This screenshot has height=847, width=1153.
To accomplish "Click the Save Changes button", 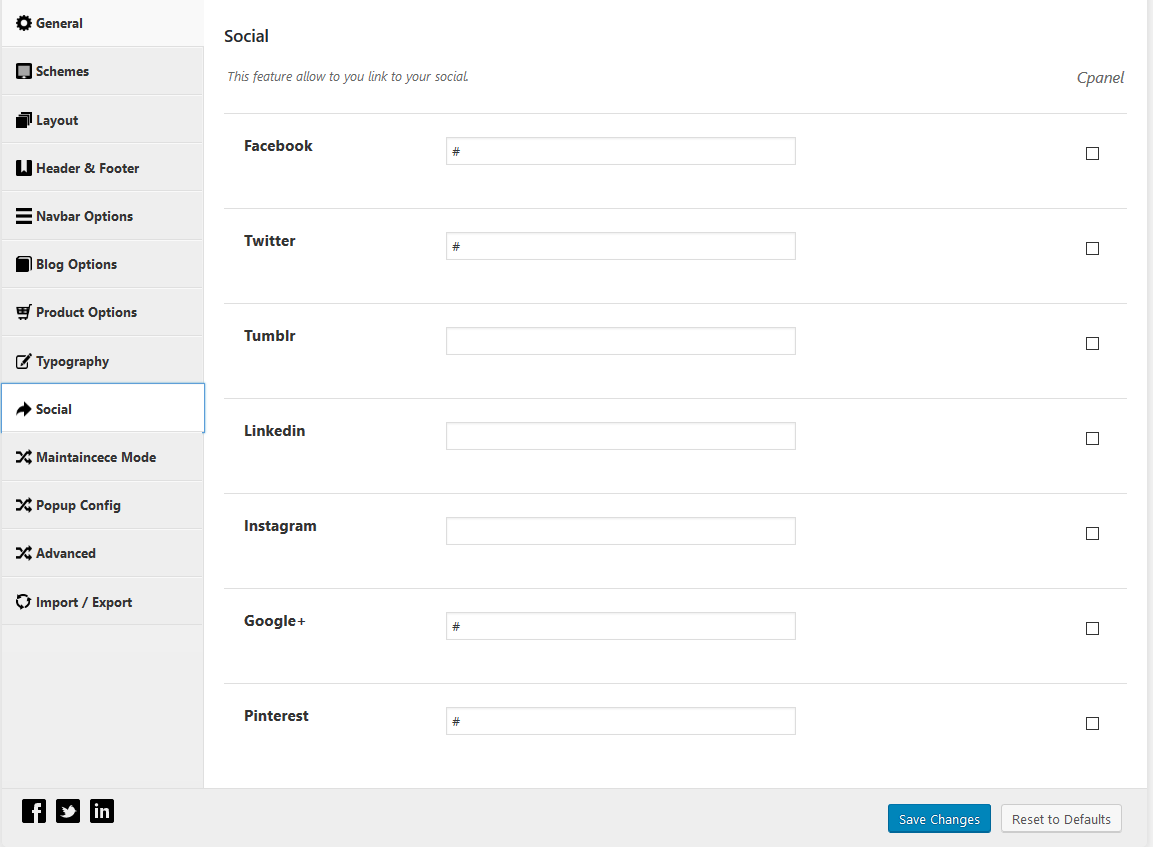I will [x=939, y=819].
